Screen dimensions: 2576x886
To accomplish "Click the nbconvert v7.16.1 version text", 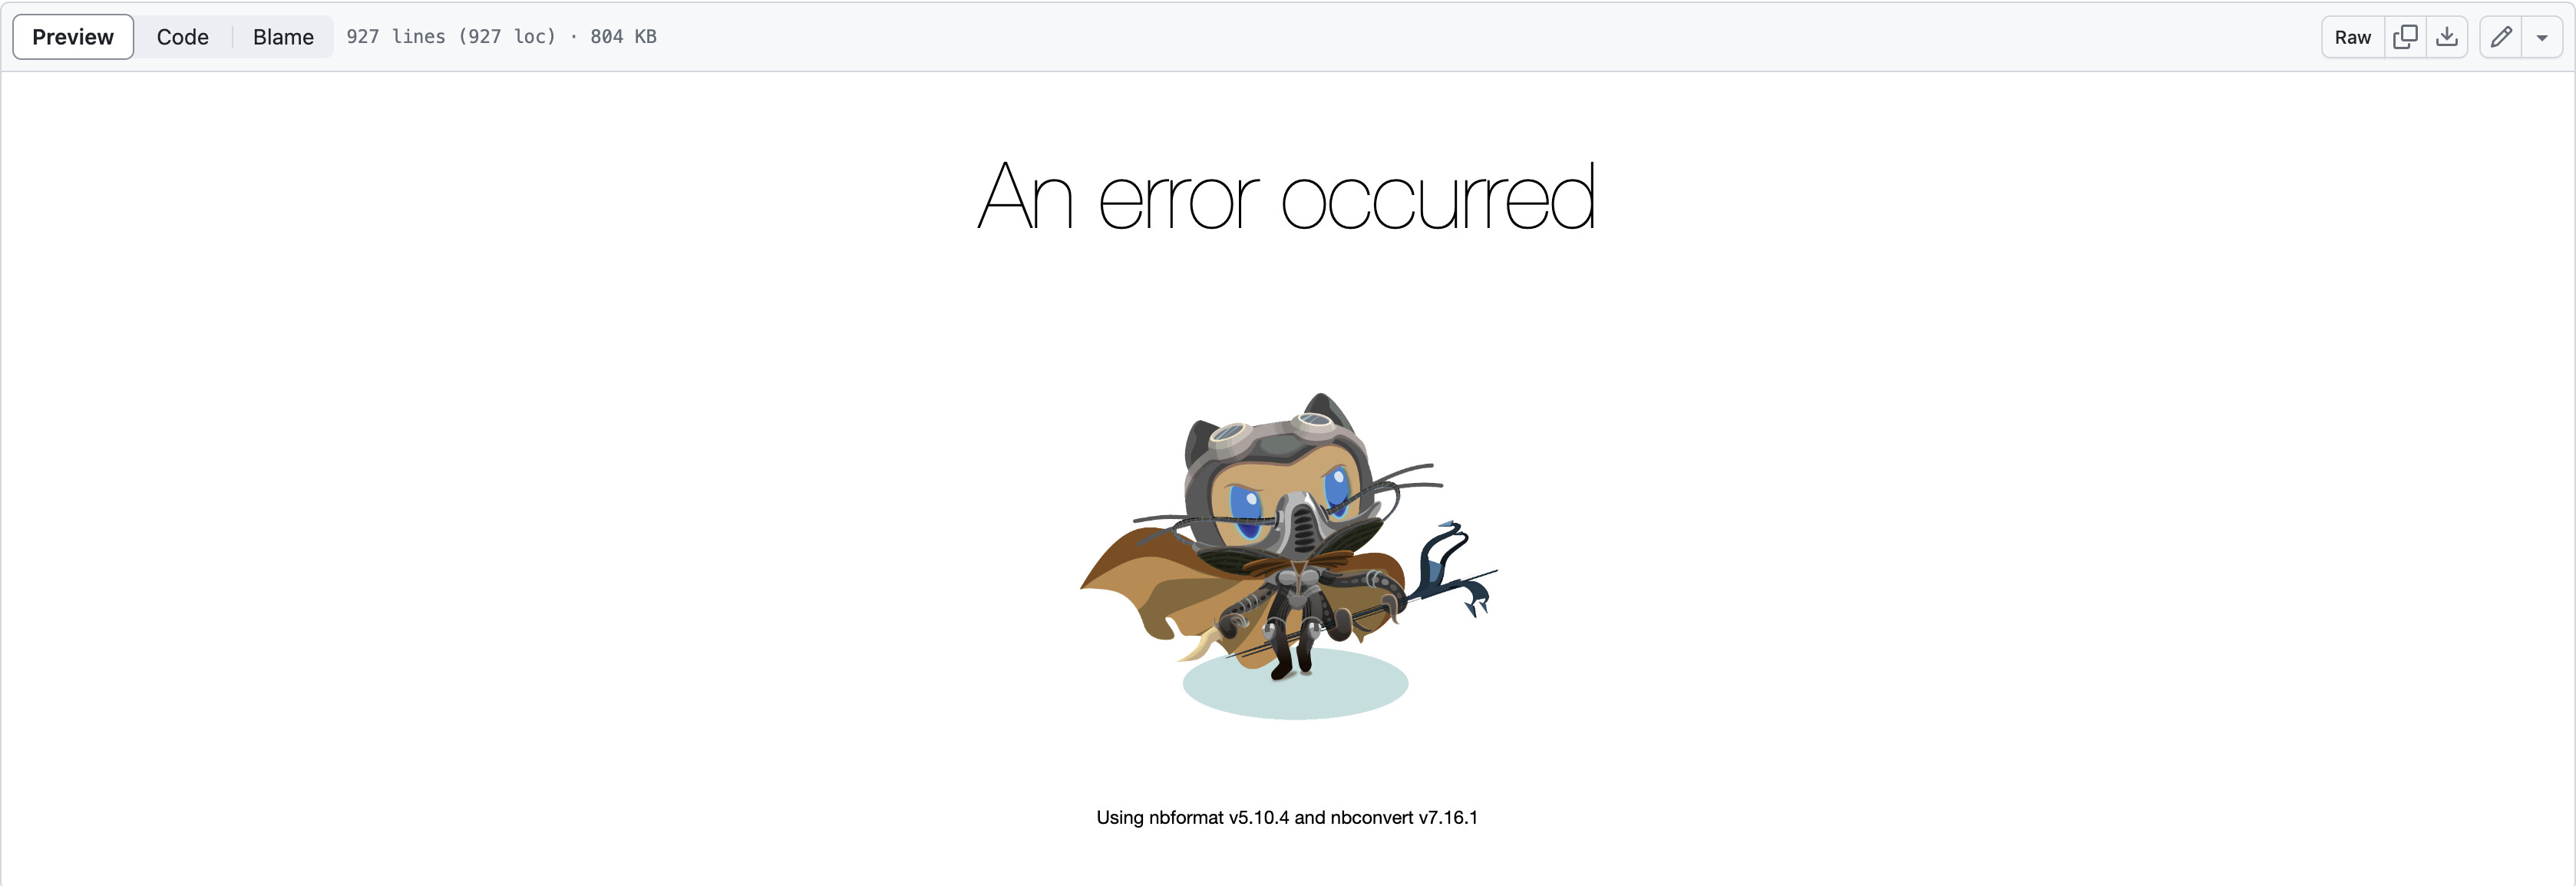I will 1404,817.
